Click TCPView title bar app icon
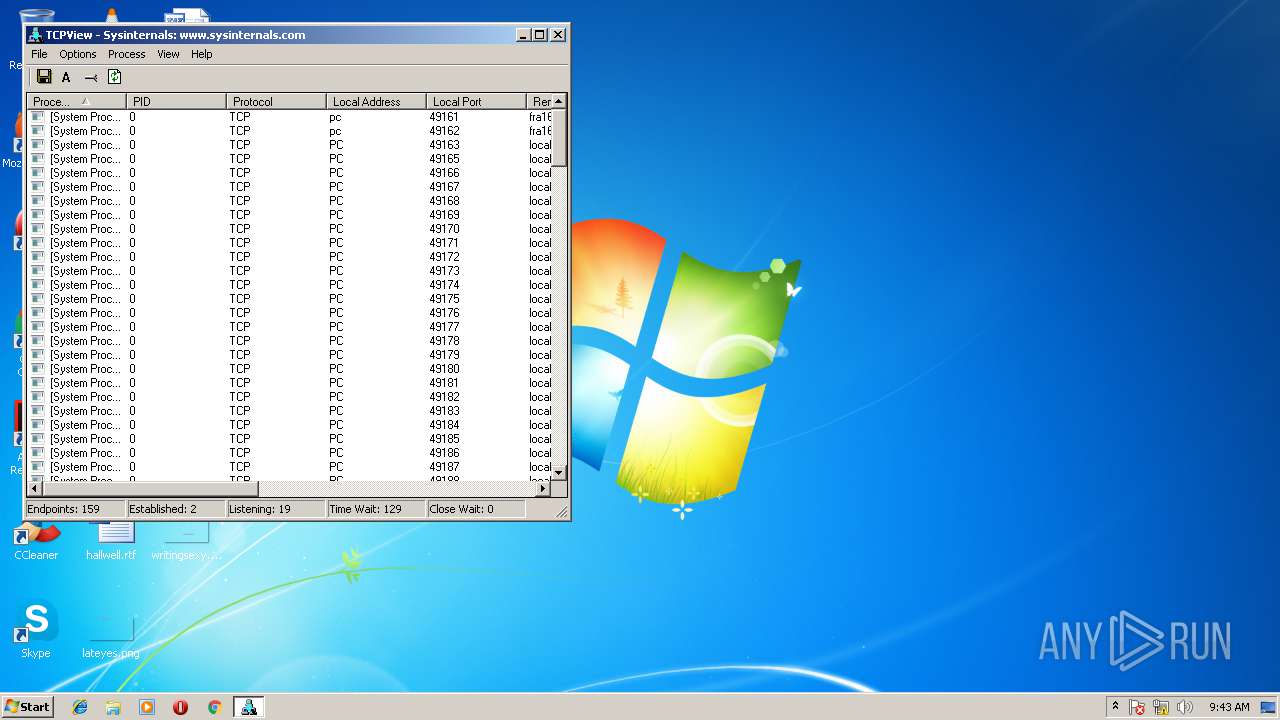 pyautogui.click(x=36, y=34)
